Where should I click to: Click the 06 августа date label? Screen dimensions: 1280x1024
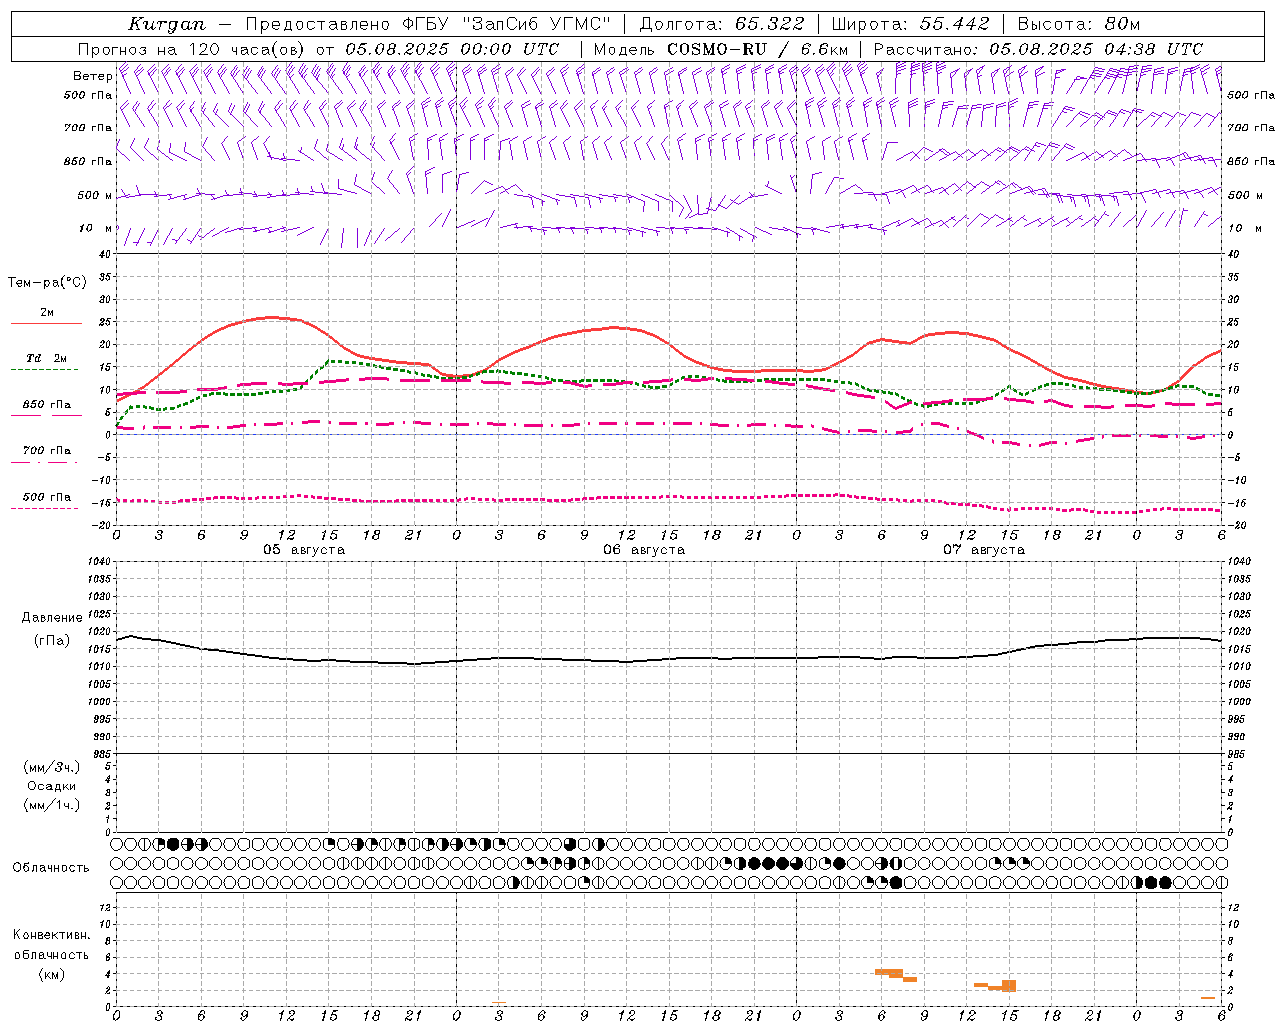644,550
